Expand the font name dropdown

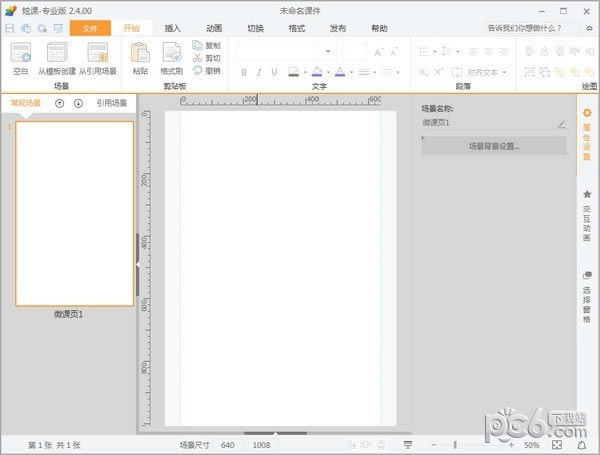tap(328, 51)
